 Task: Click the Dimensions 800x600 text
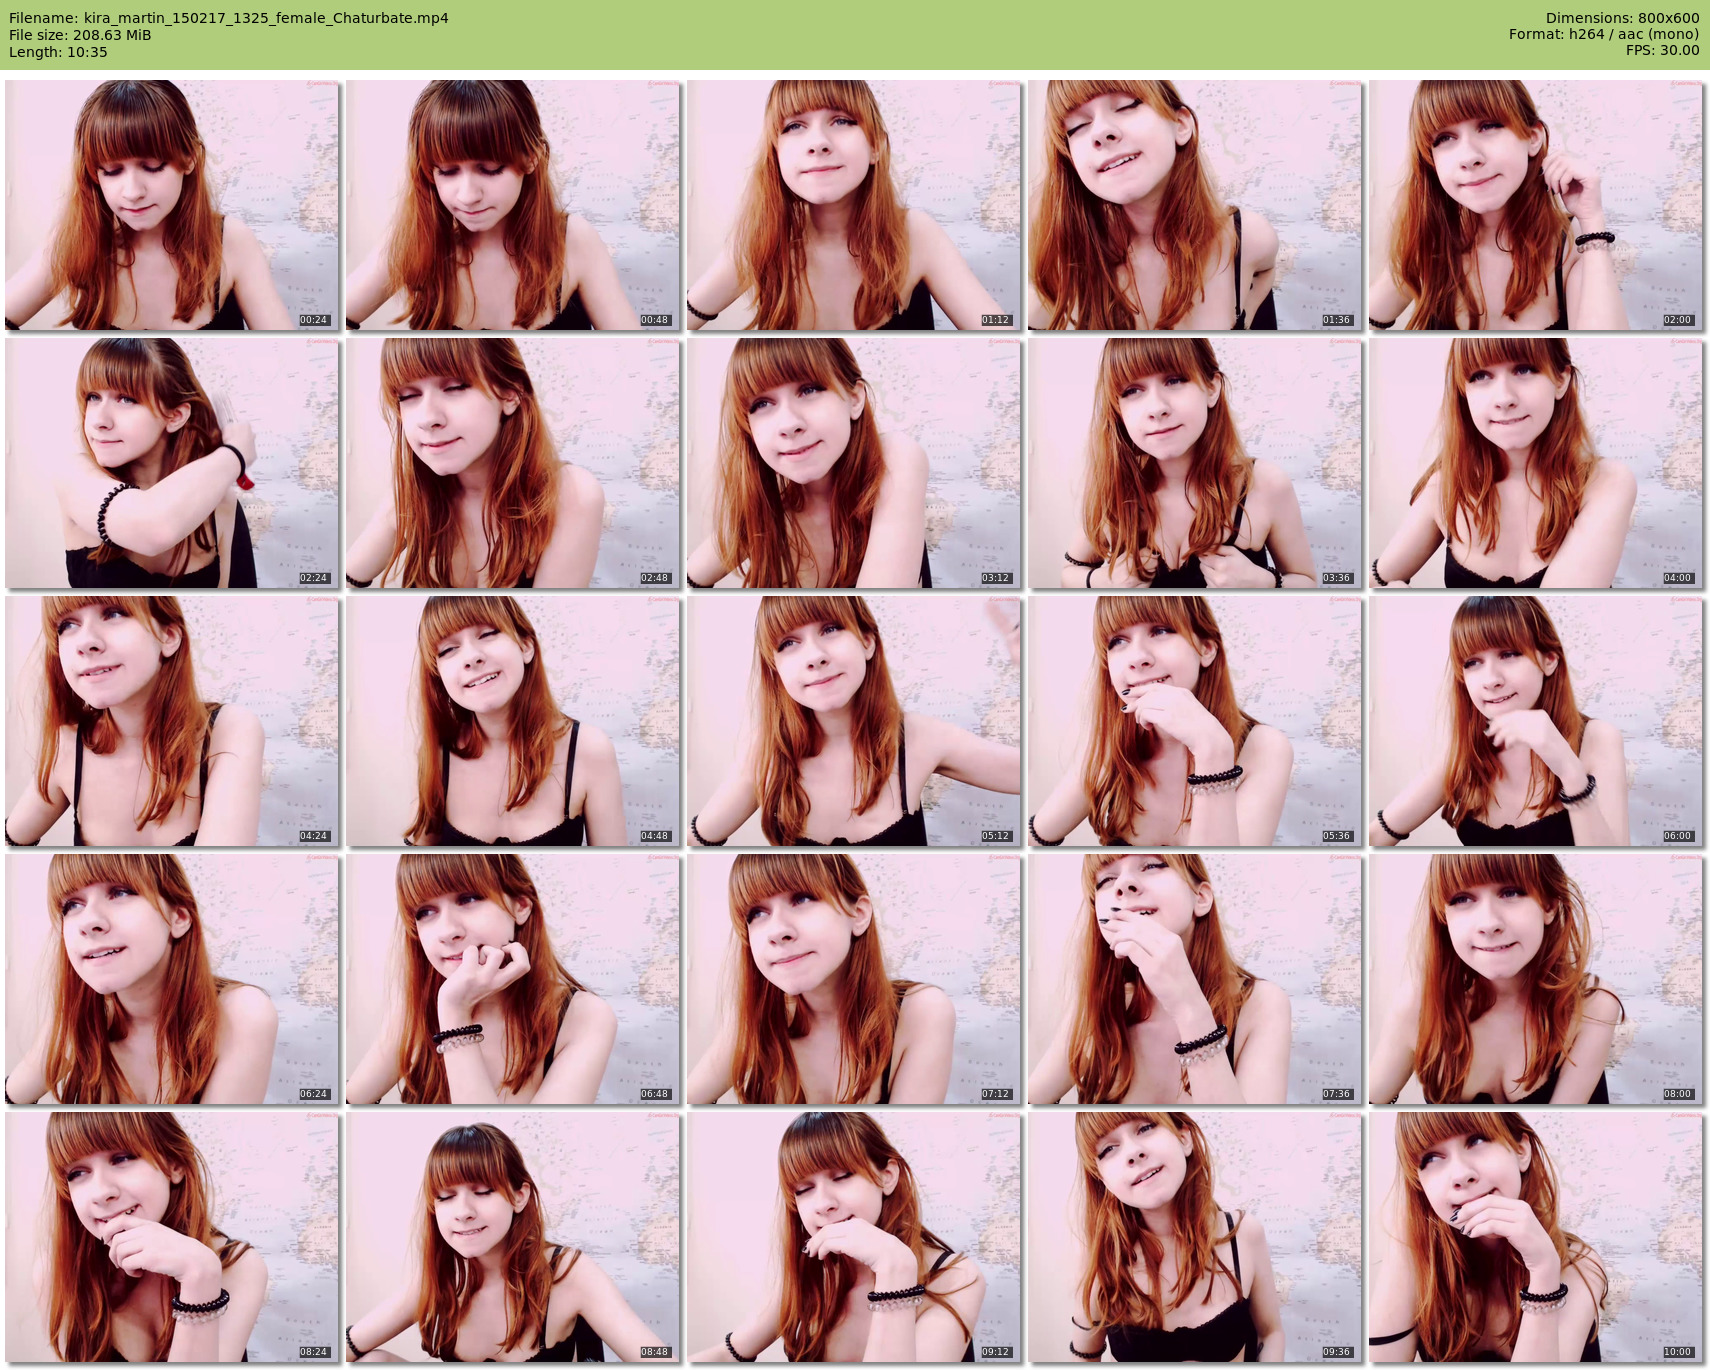coord(1622,18)
